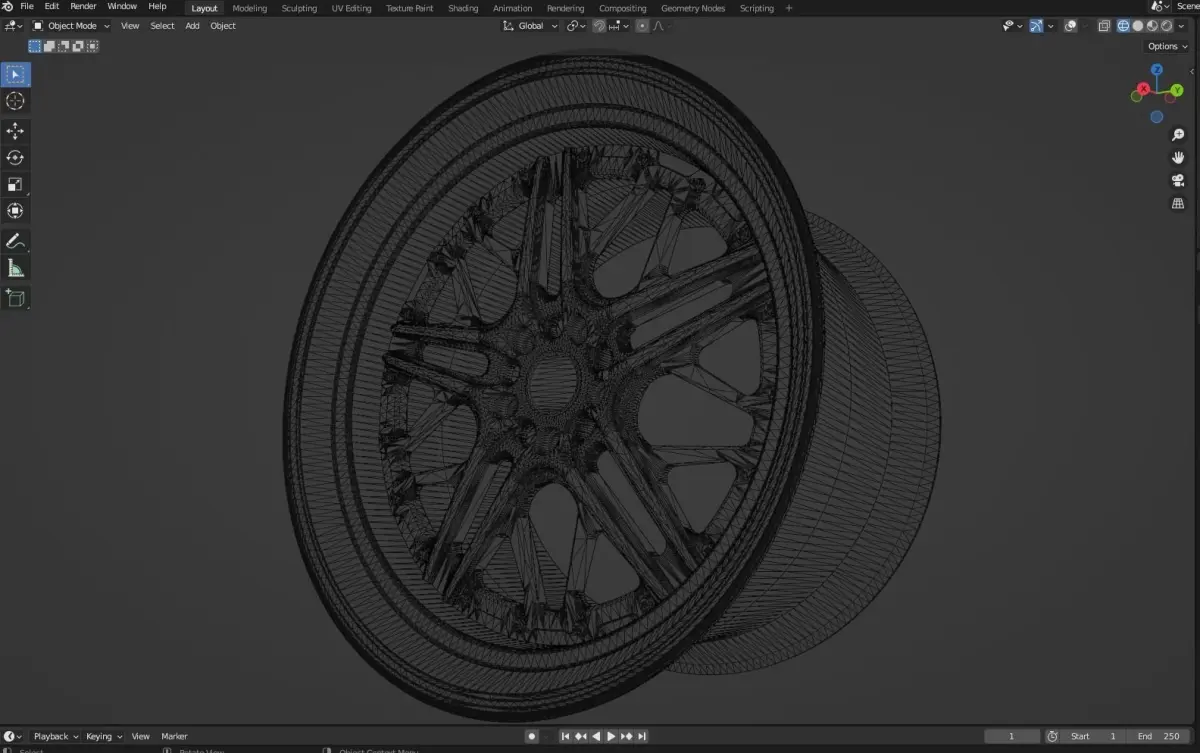The image size is (1200, 753).
Task: Open the Edit menu
Action: (x=52, y=7)
